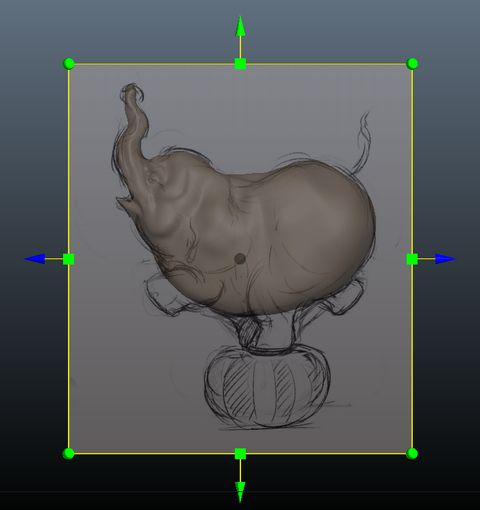Click the top-right green corner circle handle
Image resolution: width=480 pixels, height=510 pixels.
tap(412, 63)
